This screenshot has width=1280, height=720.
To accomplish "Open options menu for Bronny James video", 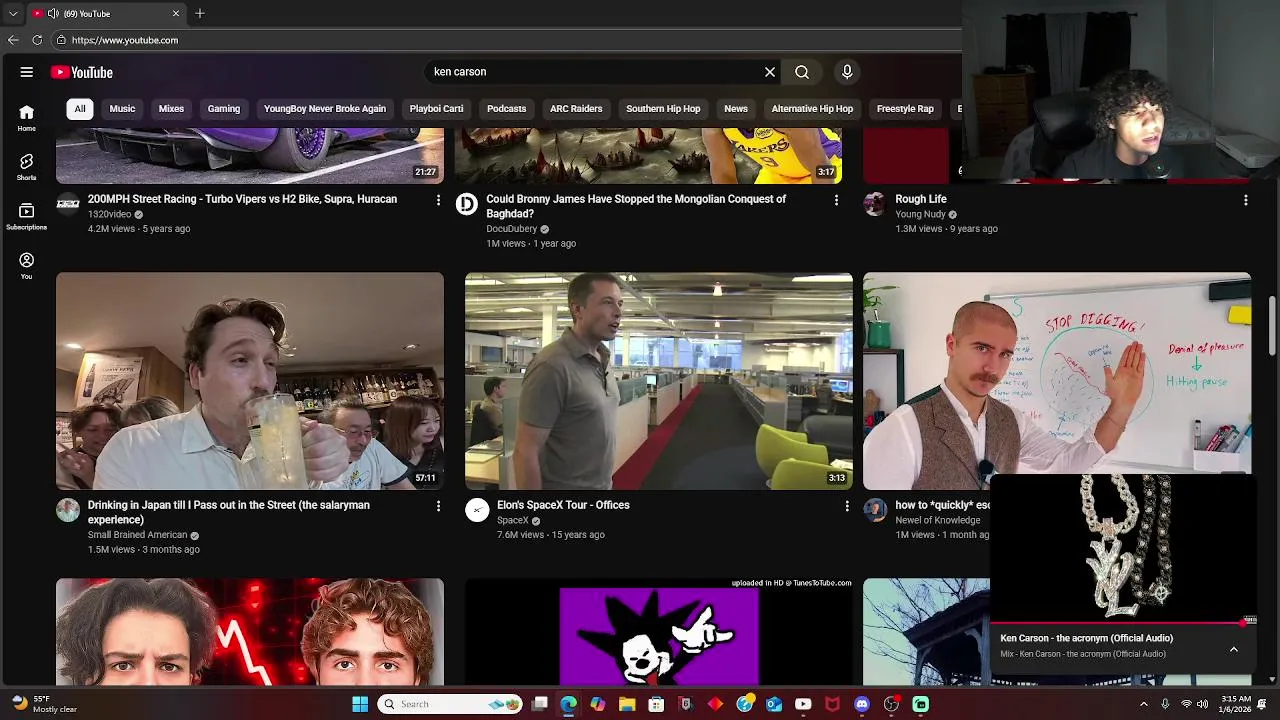I will pyautogui.click(x=837, y=200).
